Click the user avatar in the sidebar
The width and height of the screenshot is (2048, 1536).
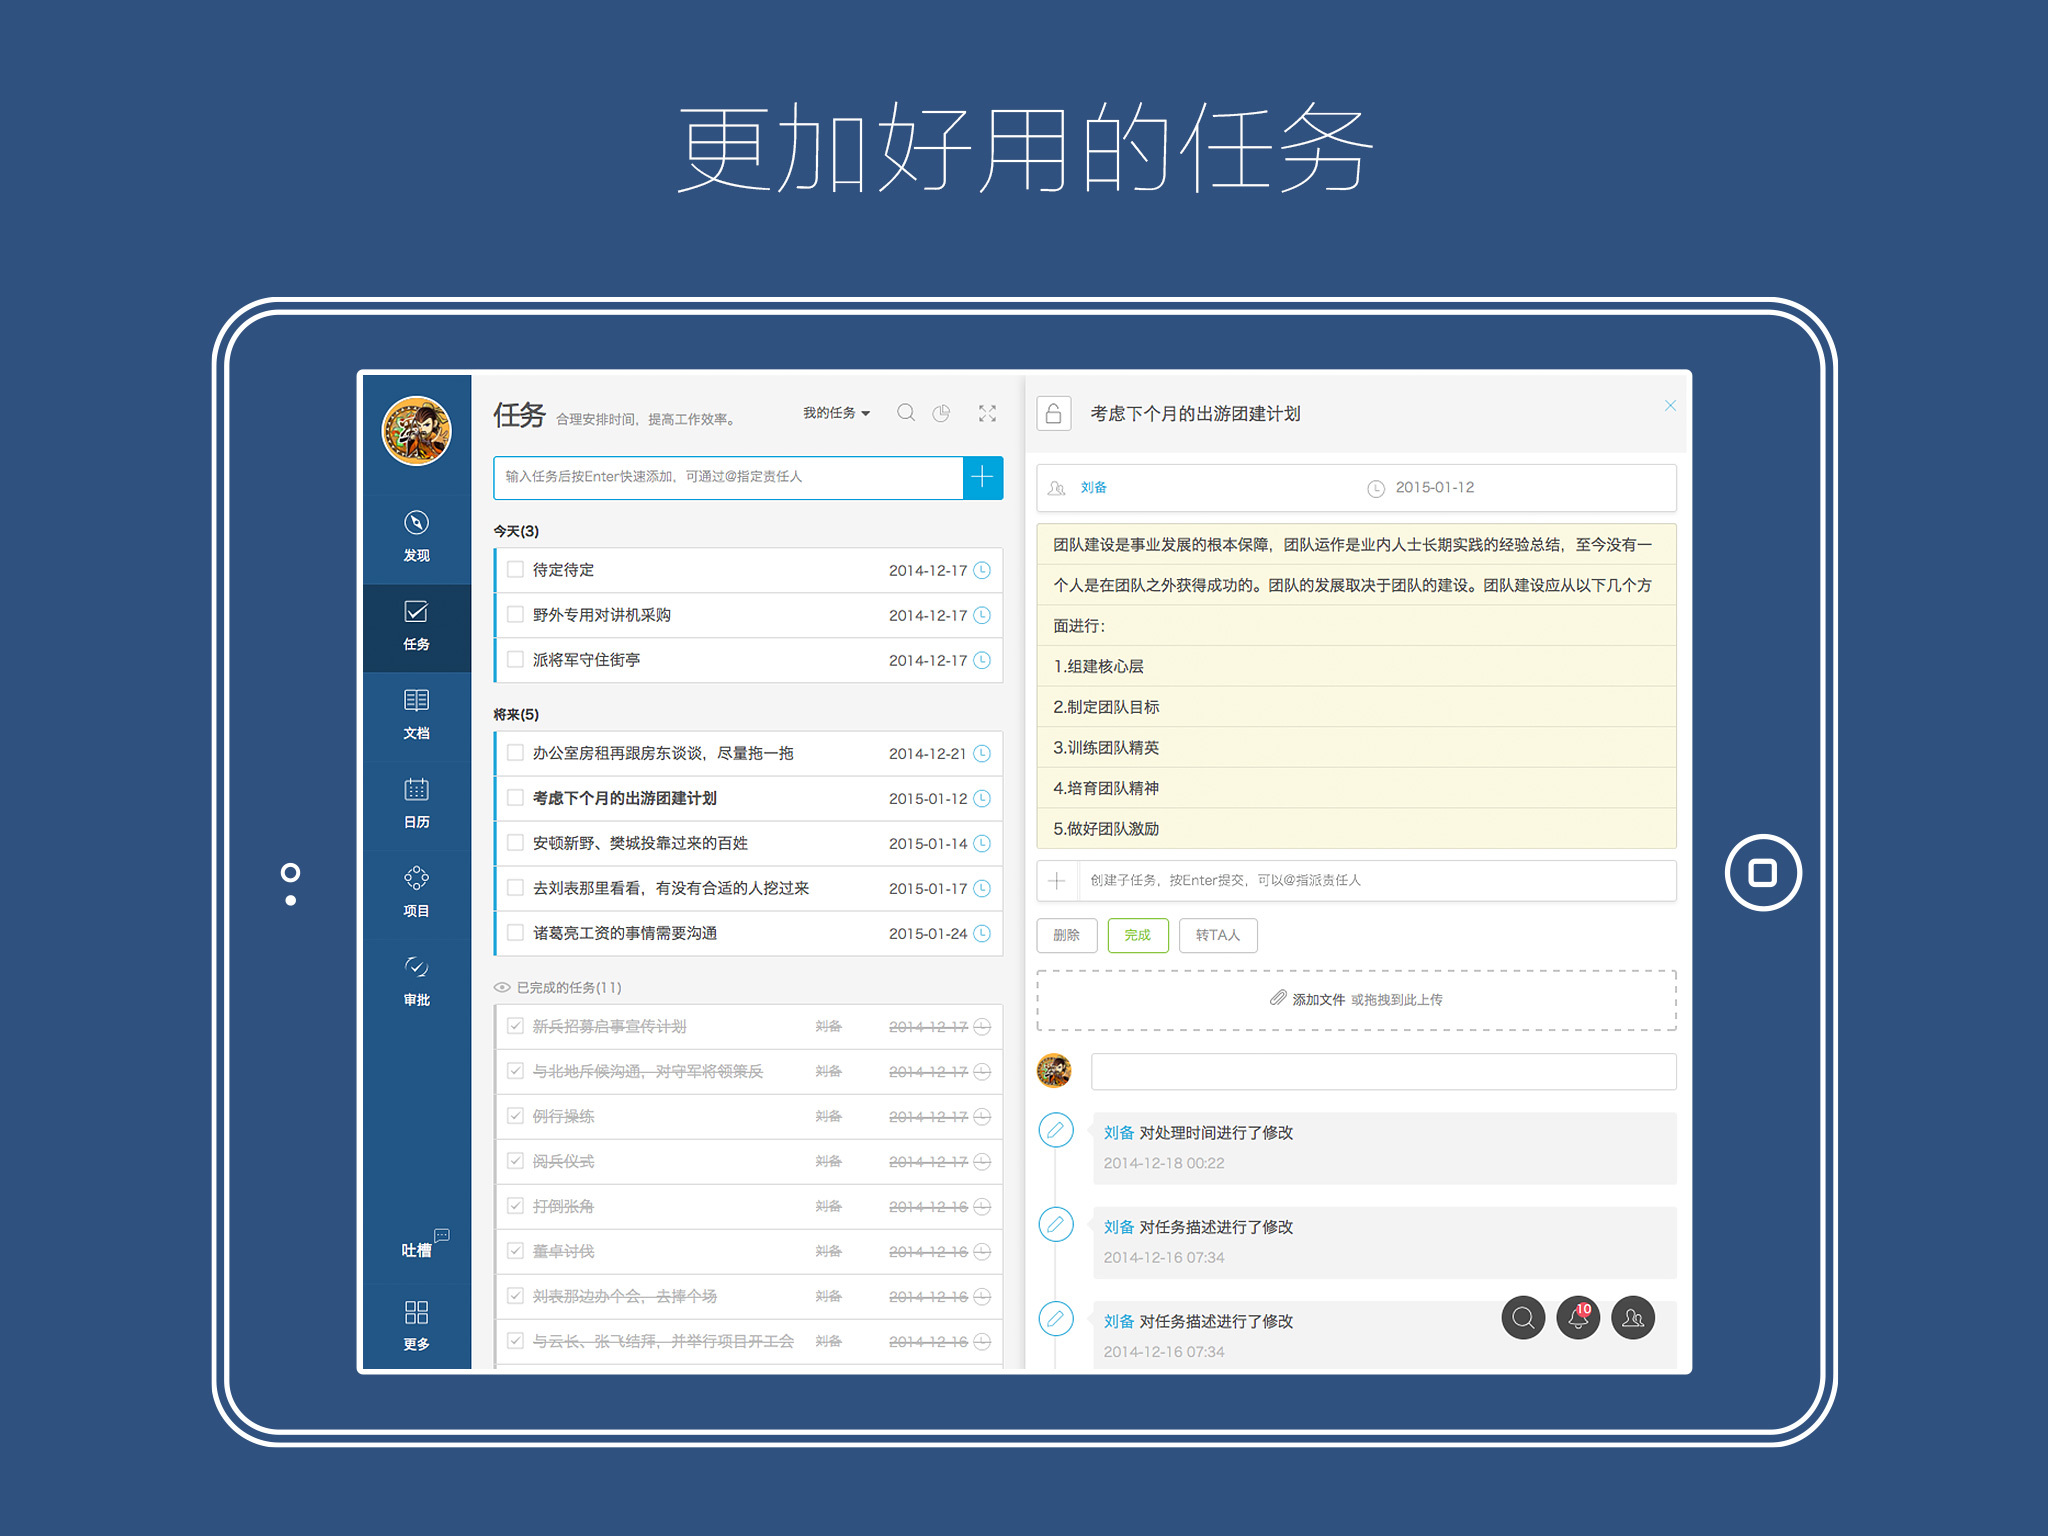click(x=416, y=431)
